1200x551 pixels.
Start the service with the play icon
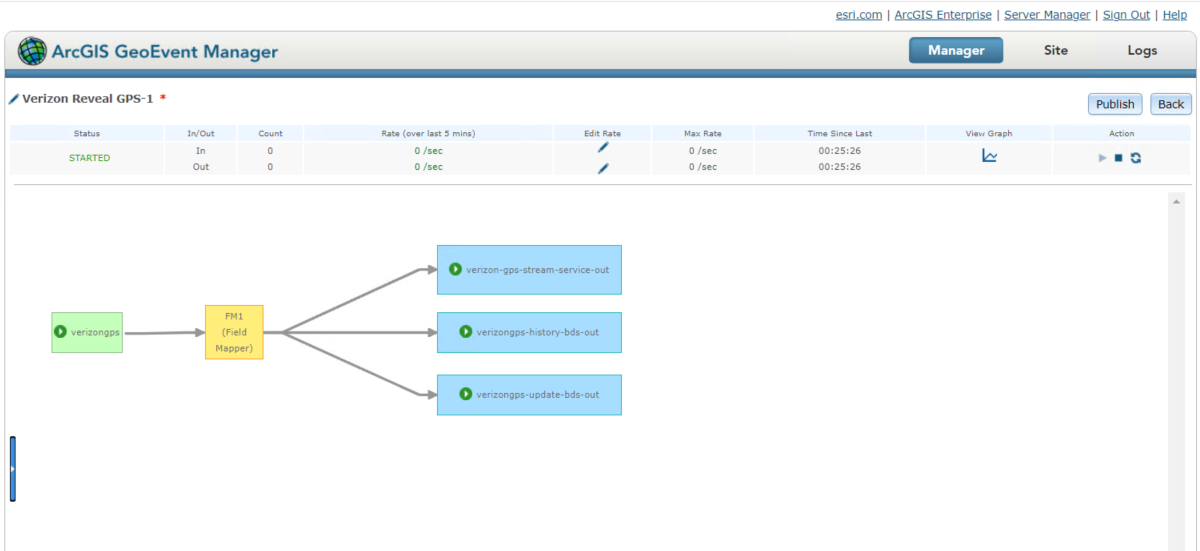point(1102,158)
